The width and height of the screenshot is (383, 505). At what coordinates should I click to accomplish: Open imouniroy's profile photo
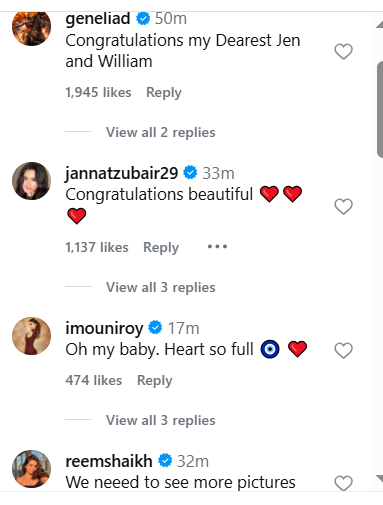pyautogui.click(x=31, y=336)
